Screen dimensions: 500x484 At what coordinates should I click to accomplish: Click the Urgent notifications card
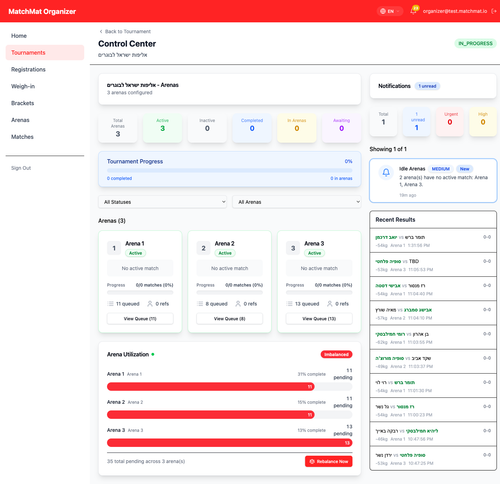[450, 122]
